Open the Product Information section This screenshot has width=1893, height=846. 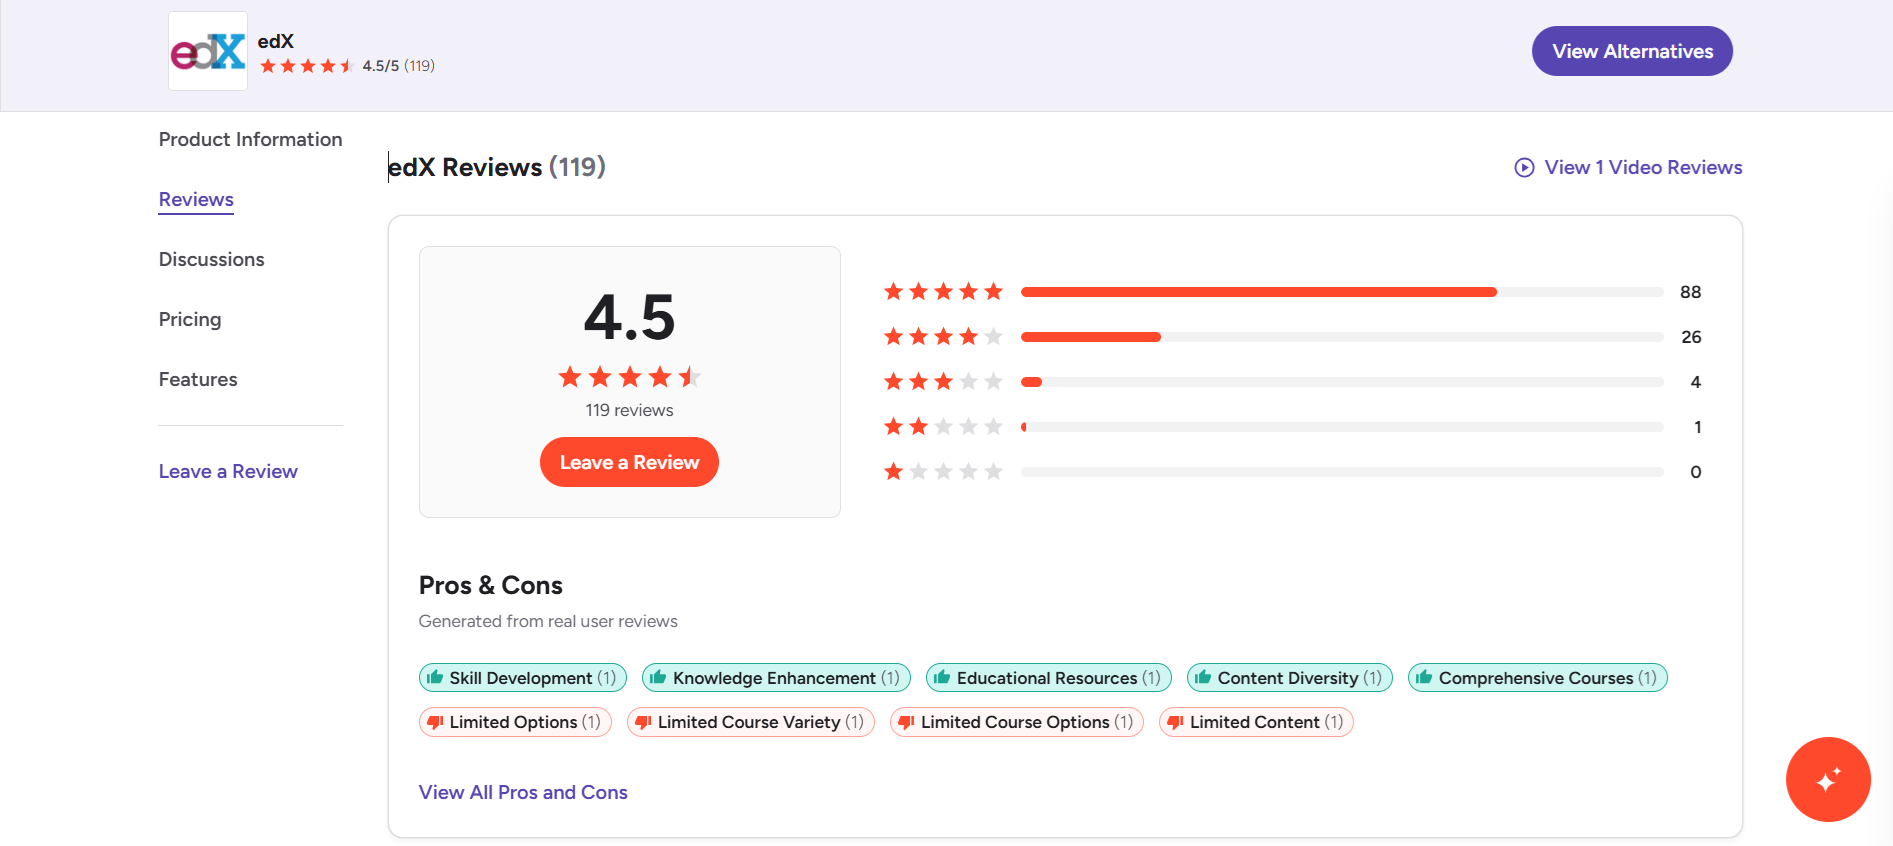(250, 139)
